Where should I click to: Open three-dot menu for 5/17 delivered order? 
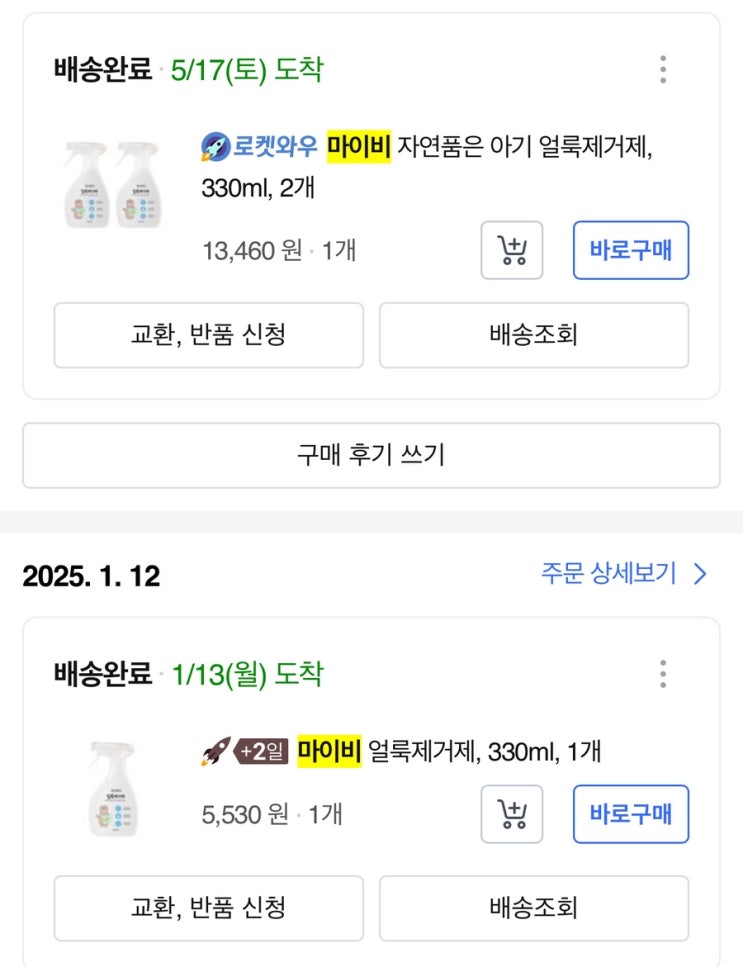click(x=662, y=70)
